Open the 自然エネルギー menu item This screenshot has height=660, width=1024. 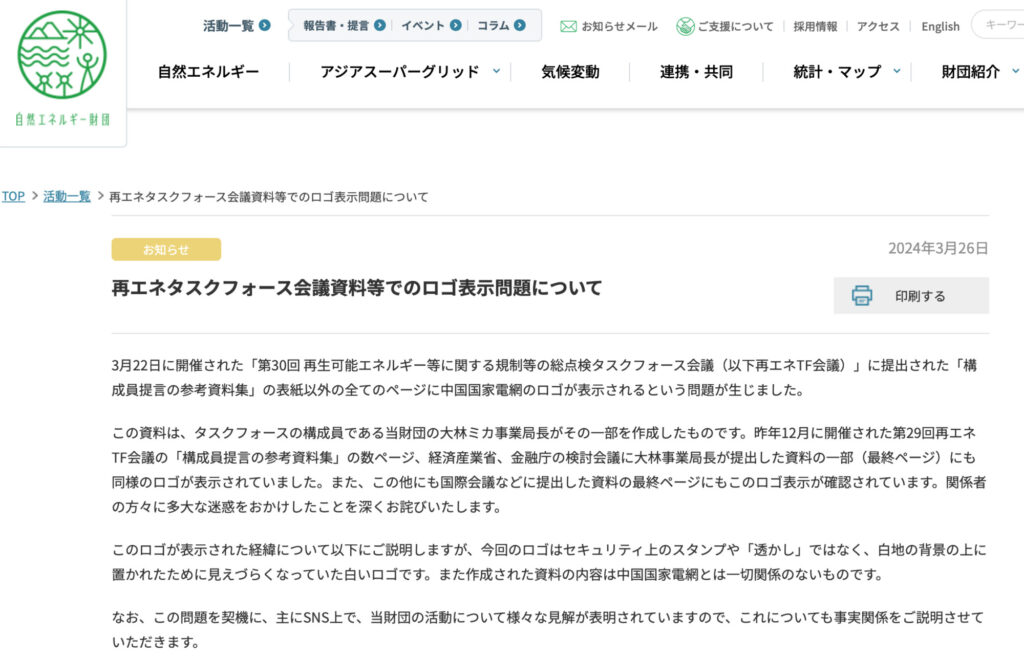(208, 72)
